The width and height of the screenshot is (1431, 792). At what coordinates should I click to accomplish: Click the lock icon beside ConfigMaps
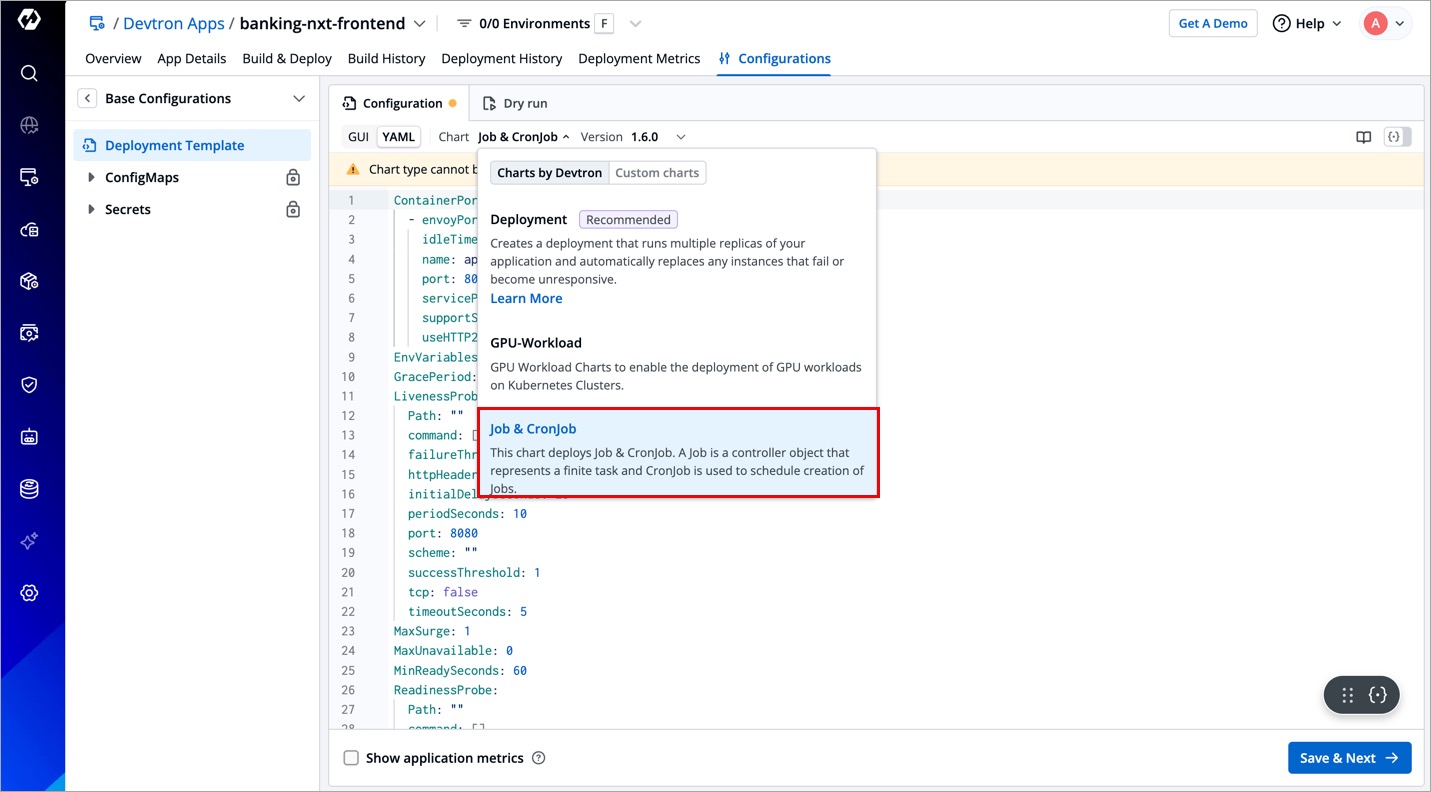(x=293, y=177)
